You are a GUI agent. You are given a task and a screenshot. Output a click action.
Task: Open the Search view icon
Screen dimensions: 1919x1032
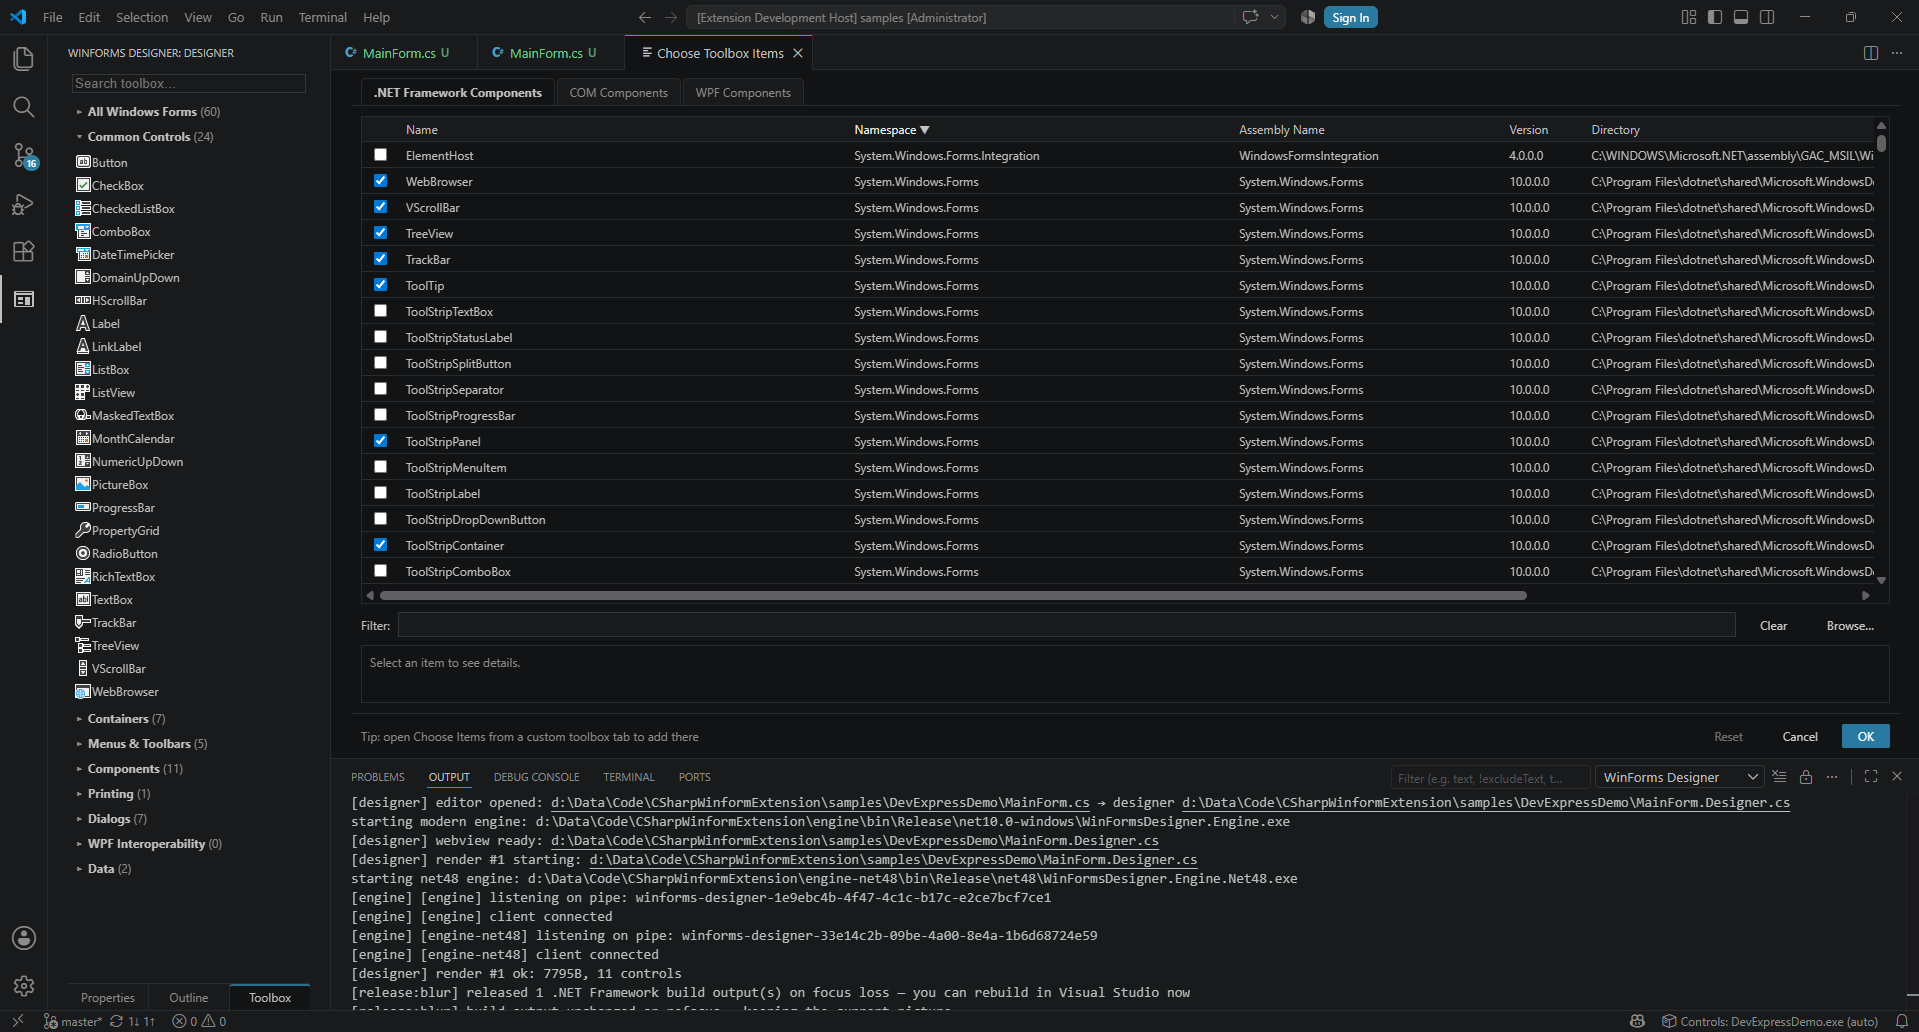pos(24,107)
